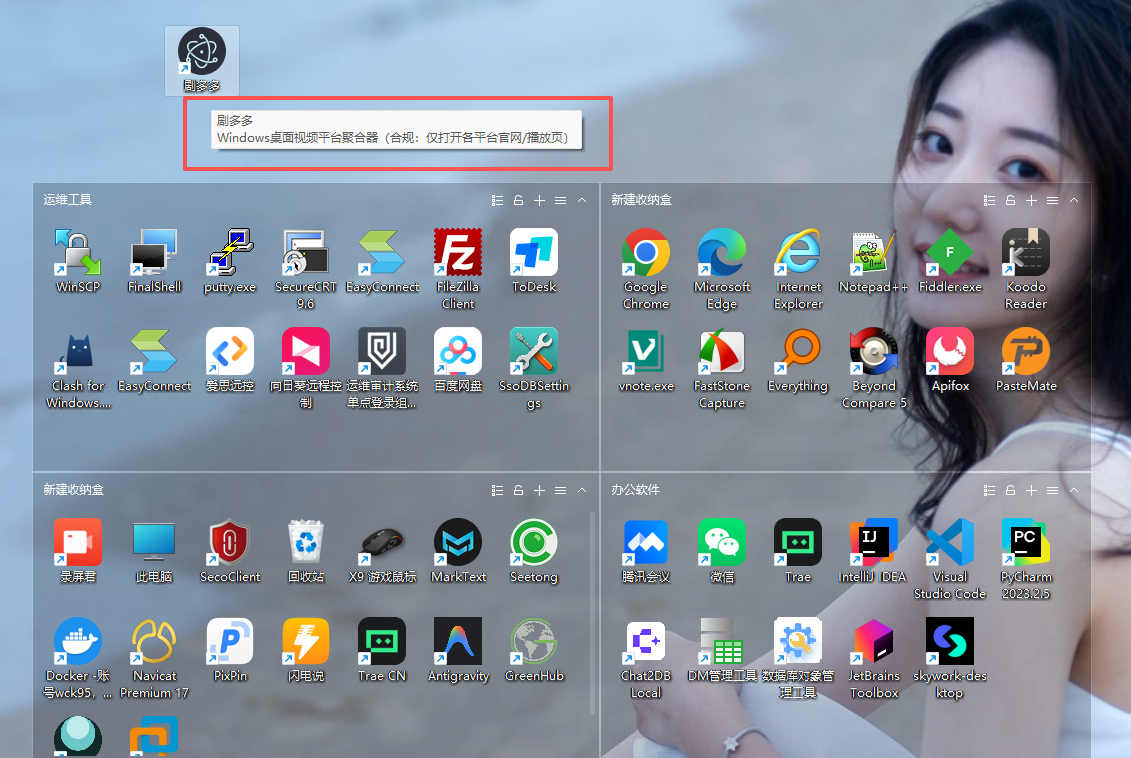Toggle the lock on the 运维工具 box
1131x758 pixels.
pos(518,200)
